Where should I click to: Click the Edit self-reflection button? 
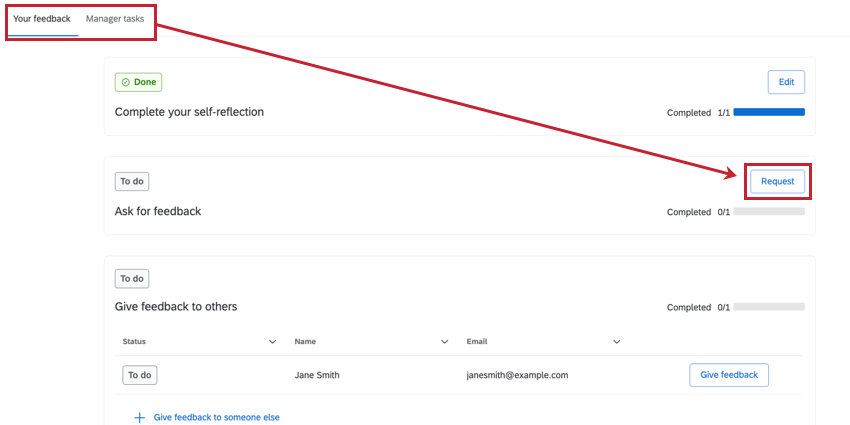tap(786, 82)
